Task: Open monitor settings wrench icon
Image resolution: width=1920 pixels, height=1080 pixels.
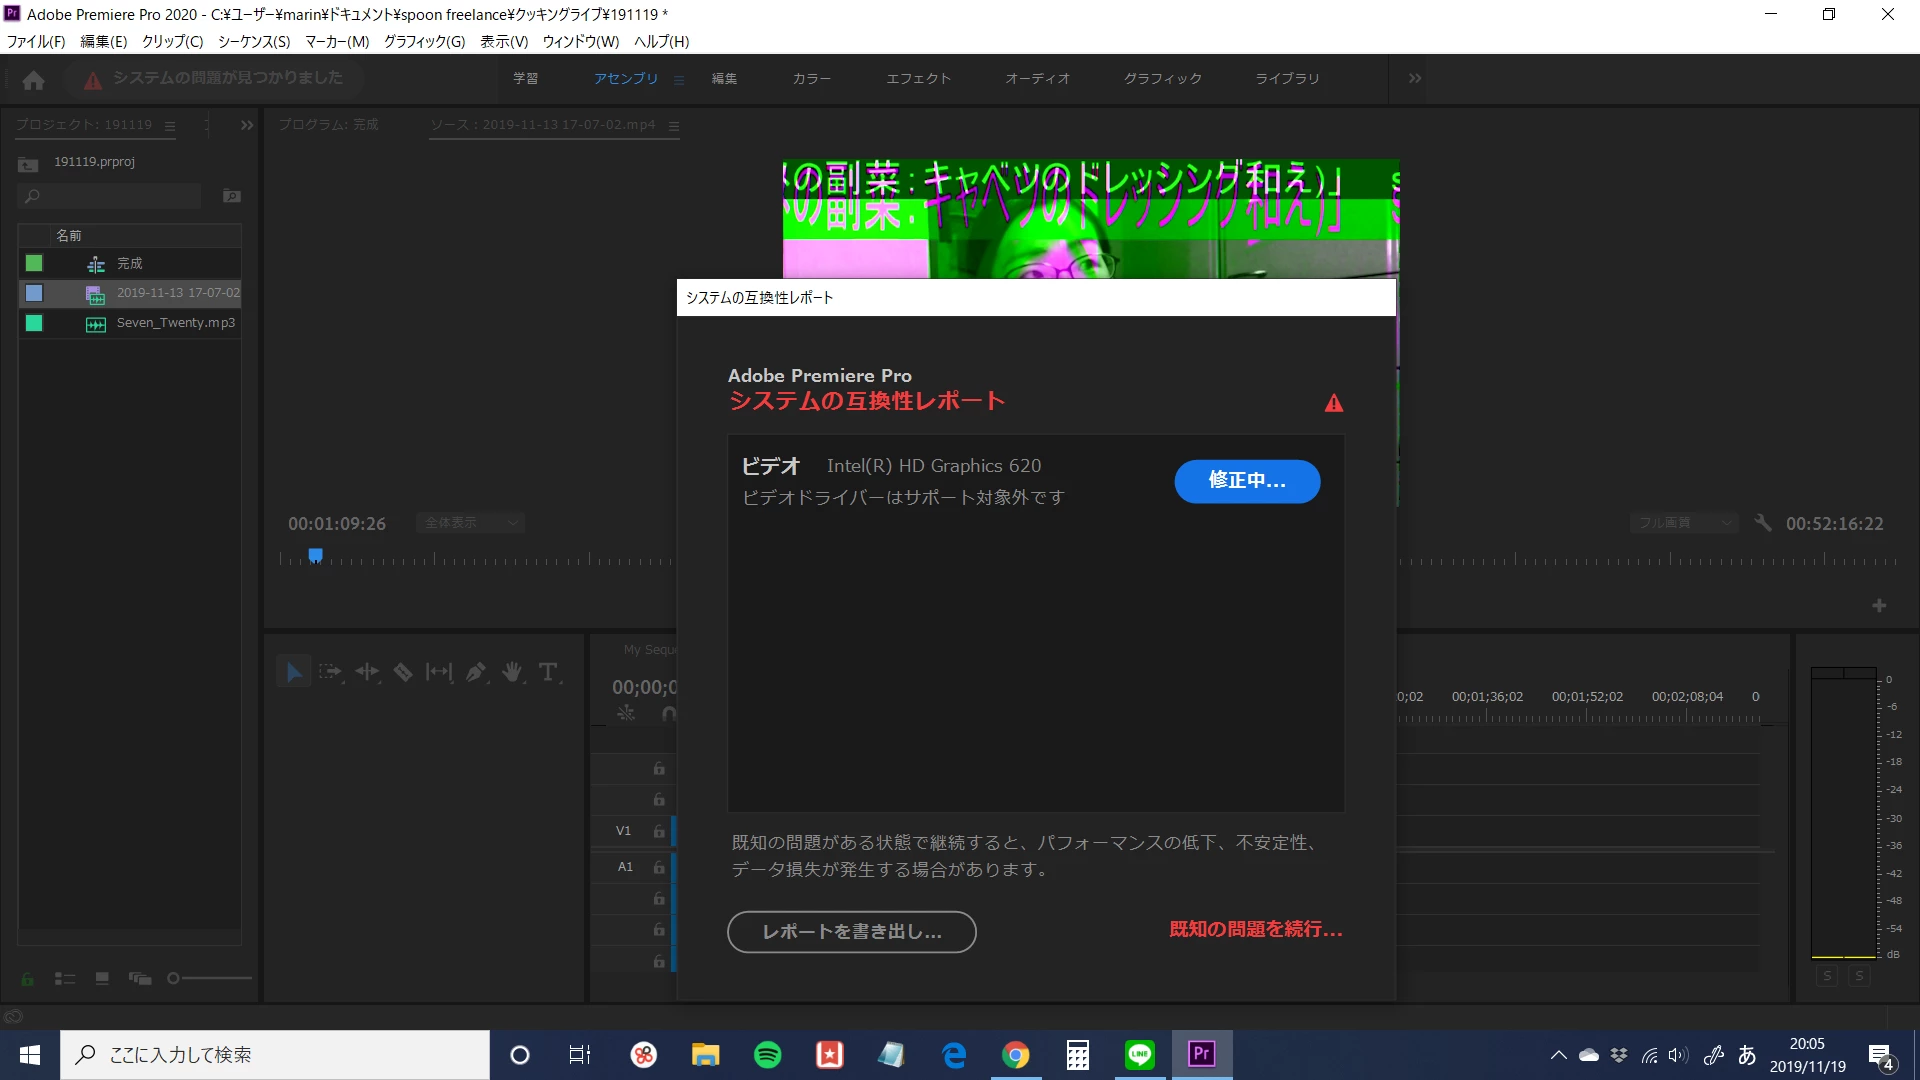Action: (x=1763, y=523)
